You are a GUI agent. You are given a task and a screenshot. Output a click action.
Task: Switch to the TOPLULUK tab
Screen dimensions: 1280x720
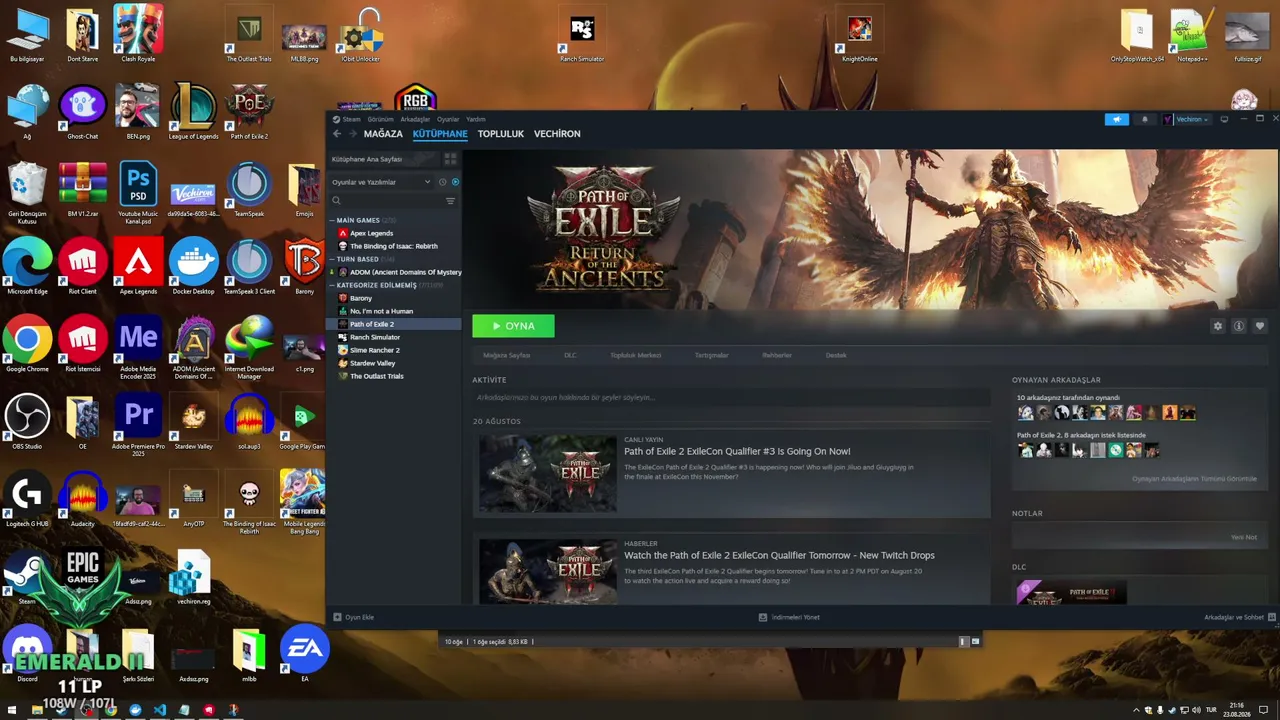(501, 134)
